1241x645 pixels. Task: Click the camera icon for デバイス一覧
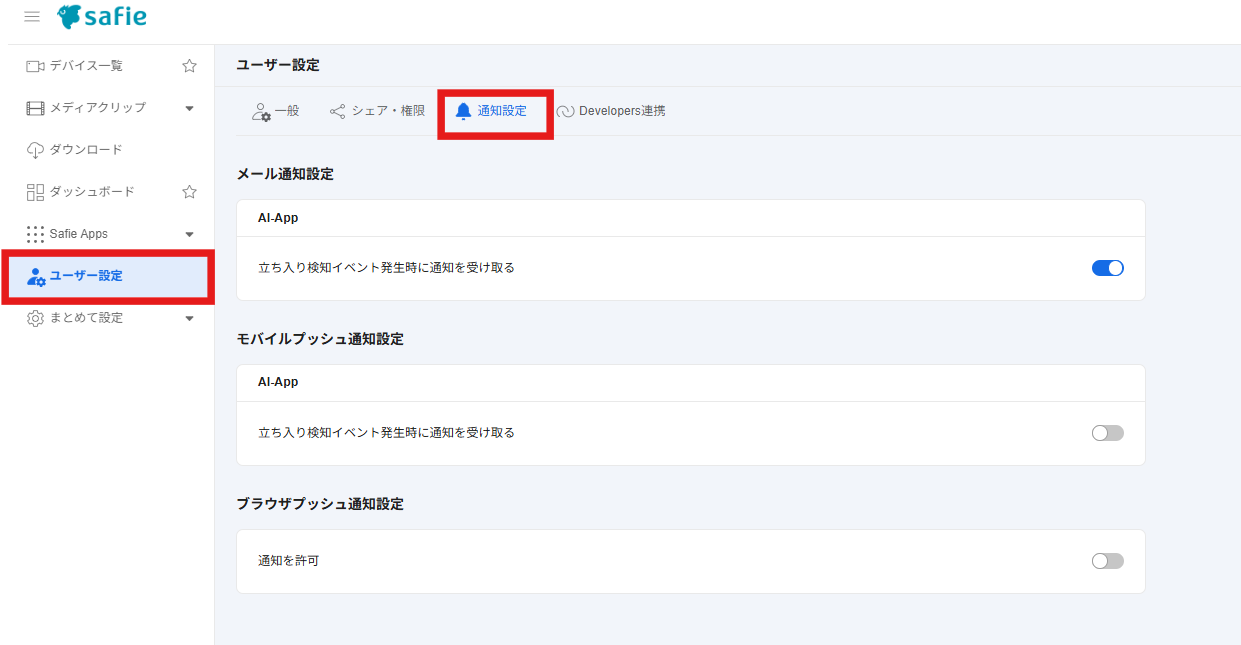point(35,66)
